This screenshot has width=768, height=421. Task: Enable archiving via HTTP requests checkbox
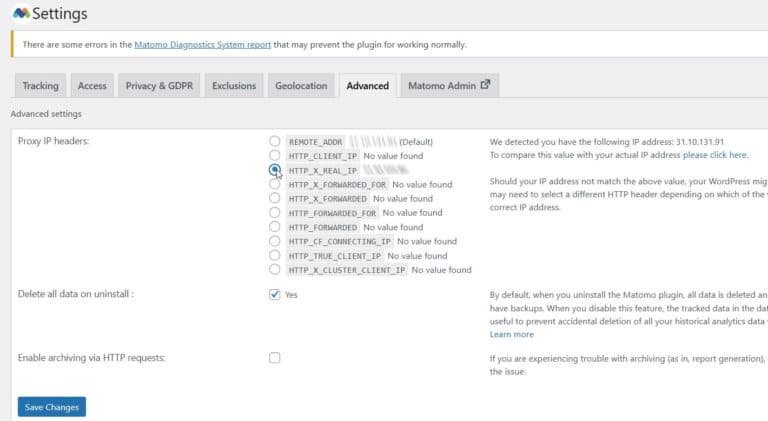[275, 358]
